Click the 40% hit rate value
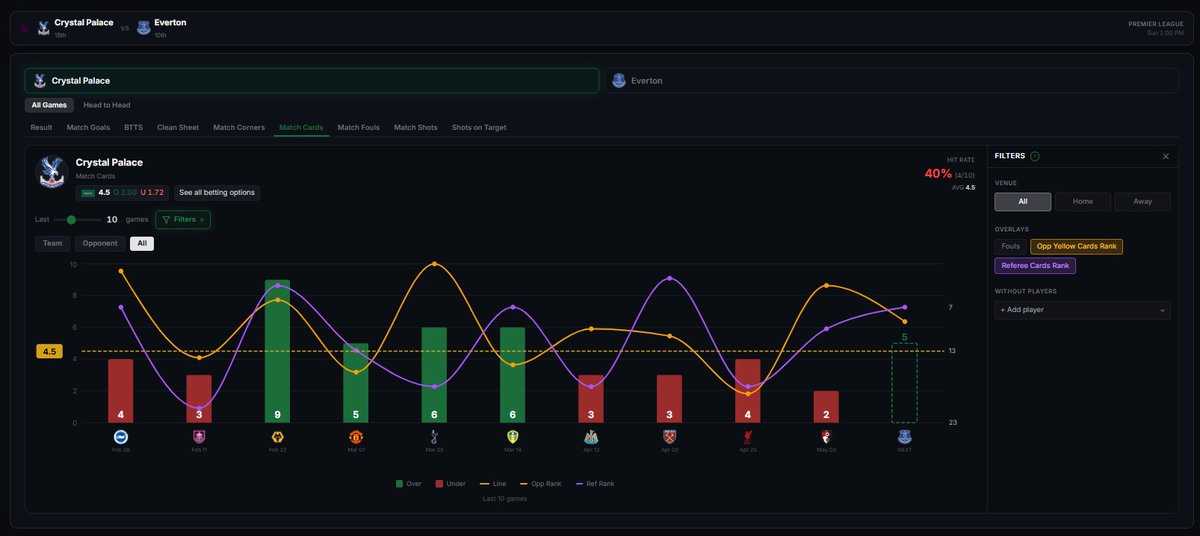1200x536 pixels. tap(938, 173)
